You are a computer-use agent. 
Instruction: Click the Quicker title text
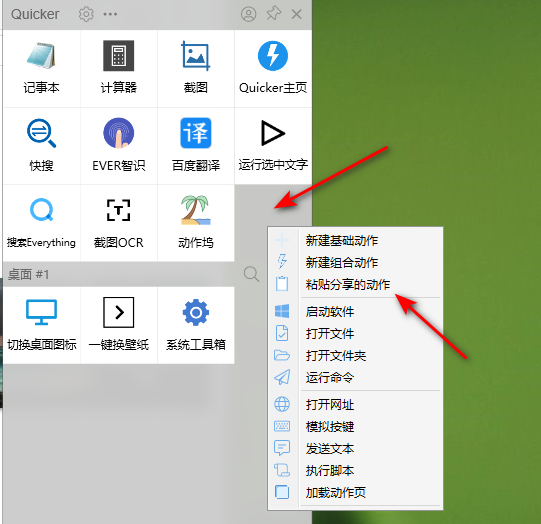[35, 14]
